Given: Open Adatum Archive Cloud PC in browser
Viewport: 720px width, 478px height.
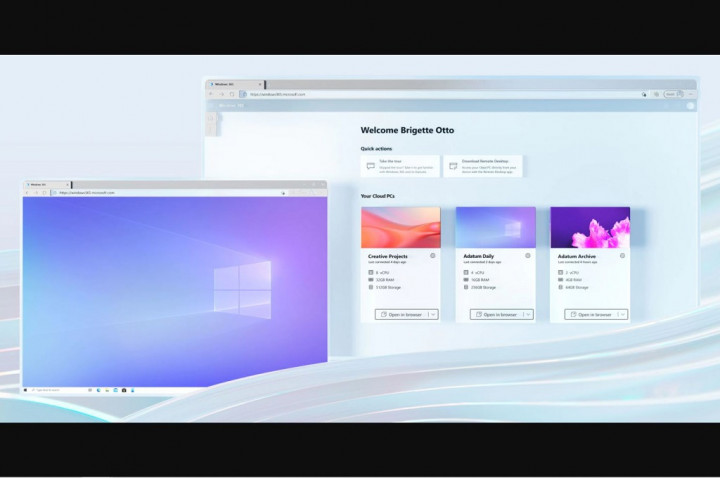Looking at the screenshot, I should (x=591, y=315).
